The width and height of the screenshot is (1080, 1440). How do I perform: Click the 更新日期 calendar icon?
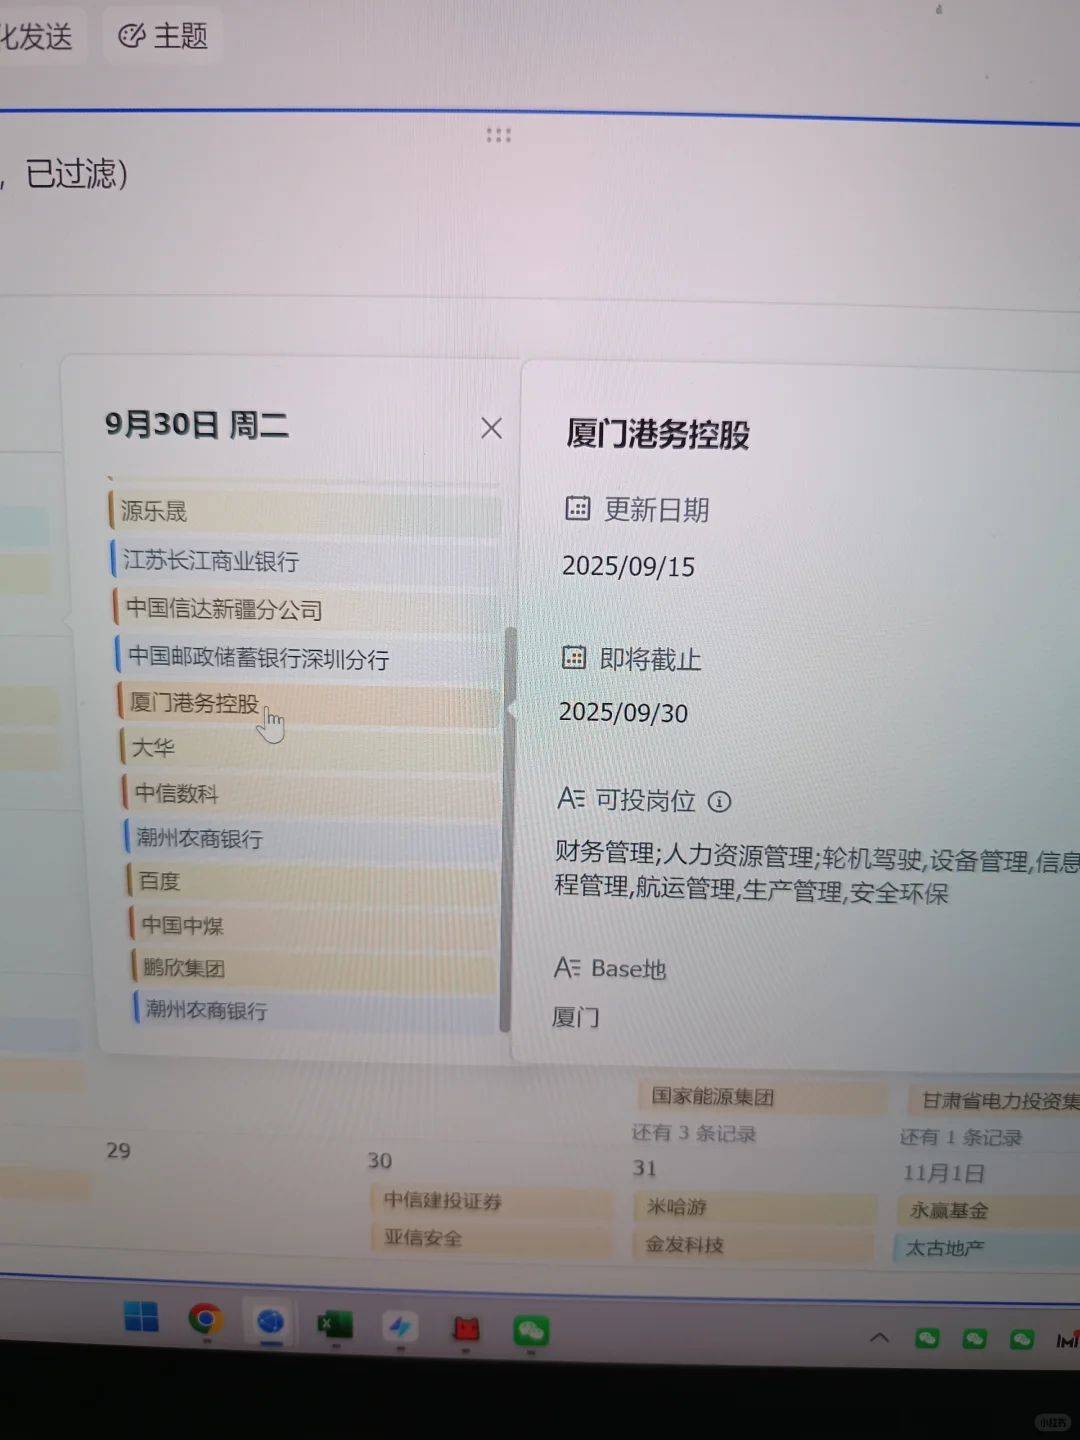pos(577,508)
